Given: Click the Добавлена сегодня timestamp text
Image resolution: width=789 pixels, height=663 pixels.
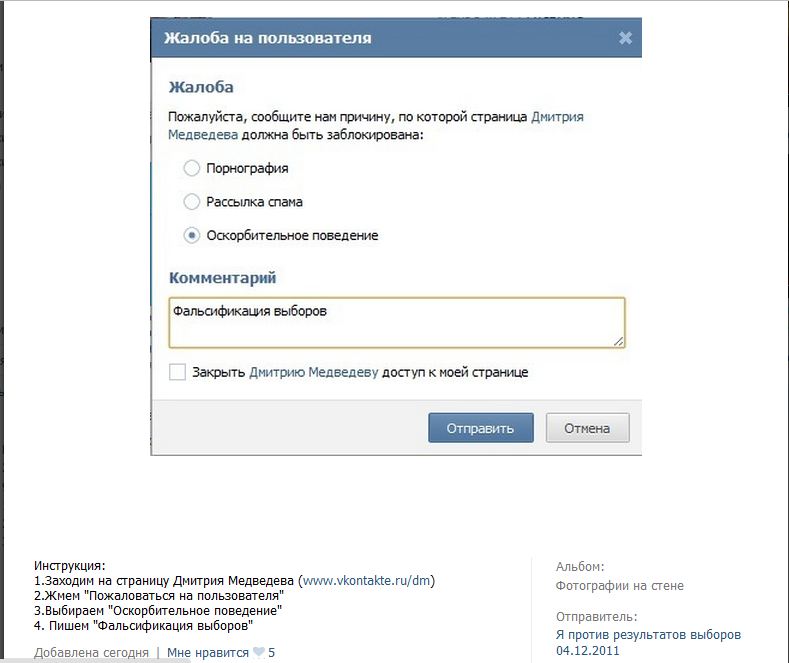Looking at the screenshot, I should coord(91,653).
